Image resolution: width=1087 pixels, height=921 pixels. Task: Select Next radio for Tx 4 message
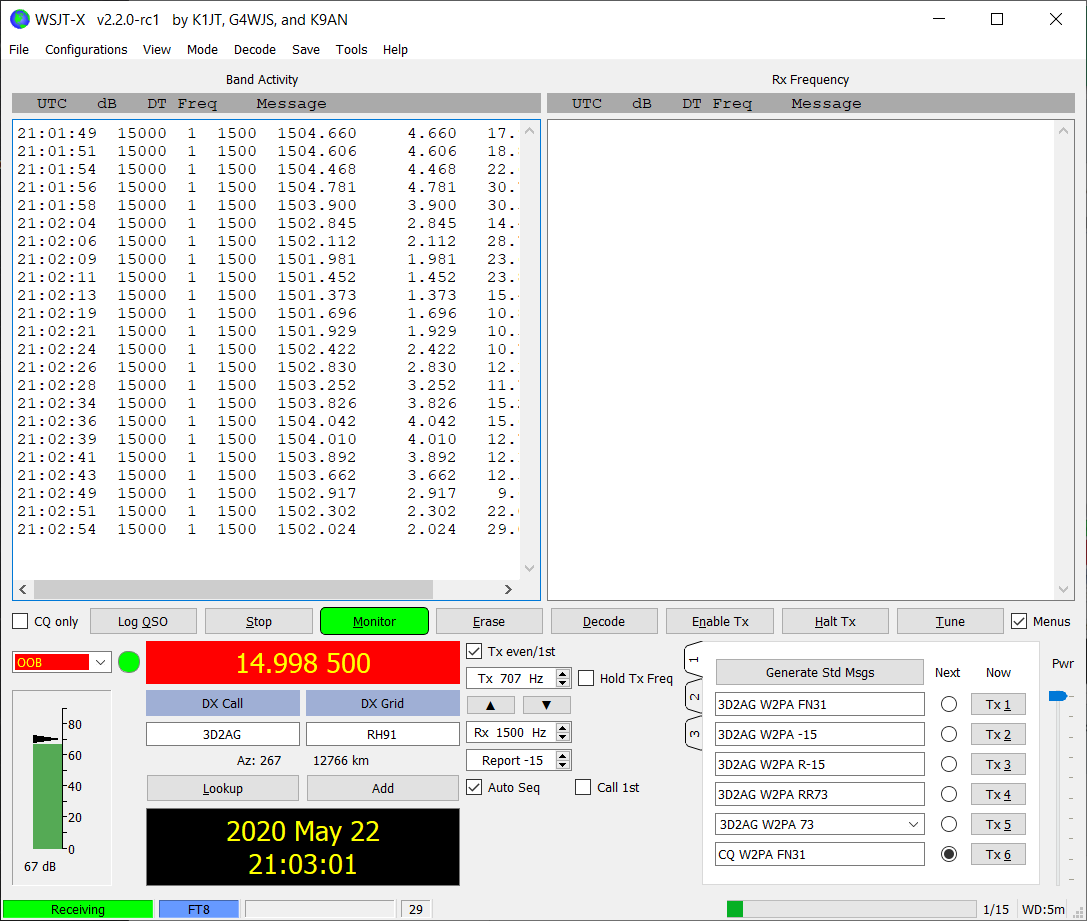coord(949,794)
